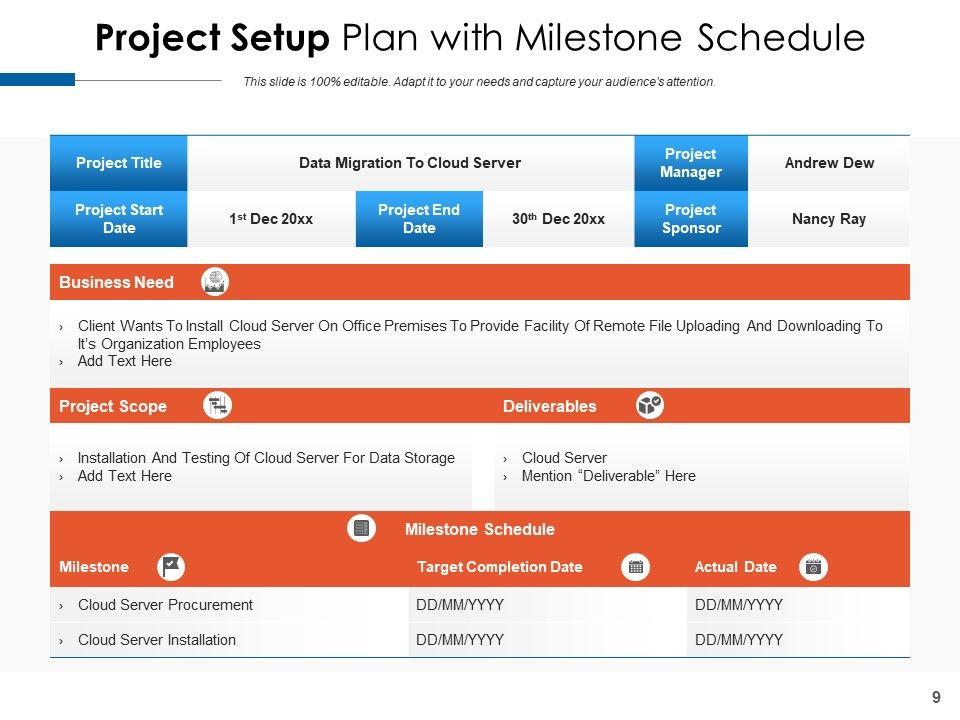Select the Project Manager header cell
Screen dimensions: 960x720
pyautogui.click(x=690, y=163)
